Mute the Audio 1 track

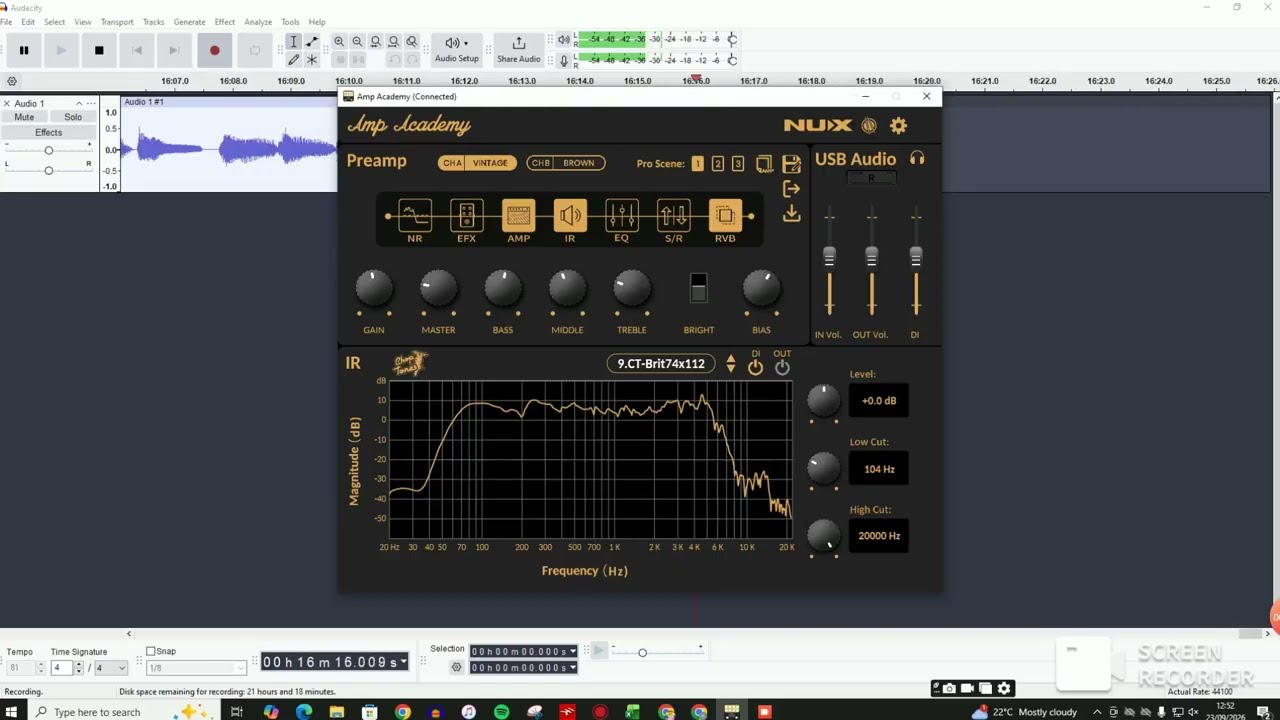pos(24,117)
